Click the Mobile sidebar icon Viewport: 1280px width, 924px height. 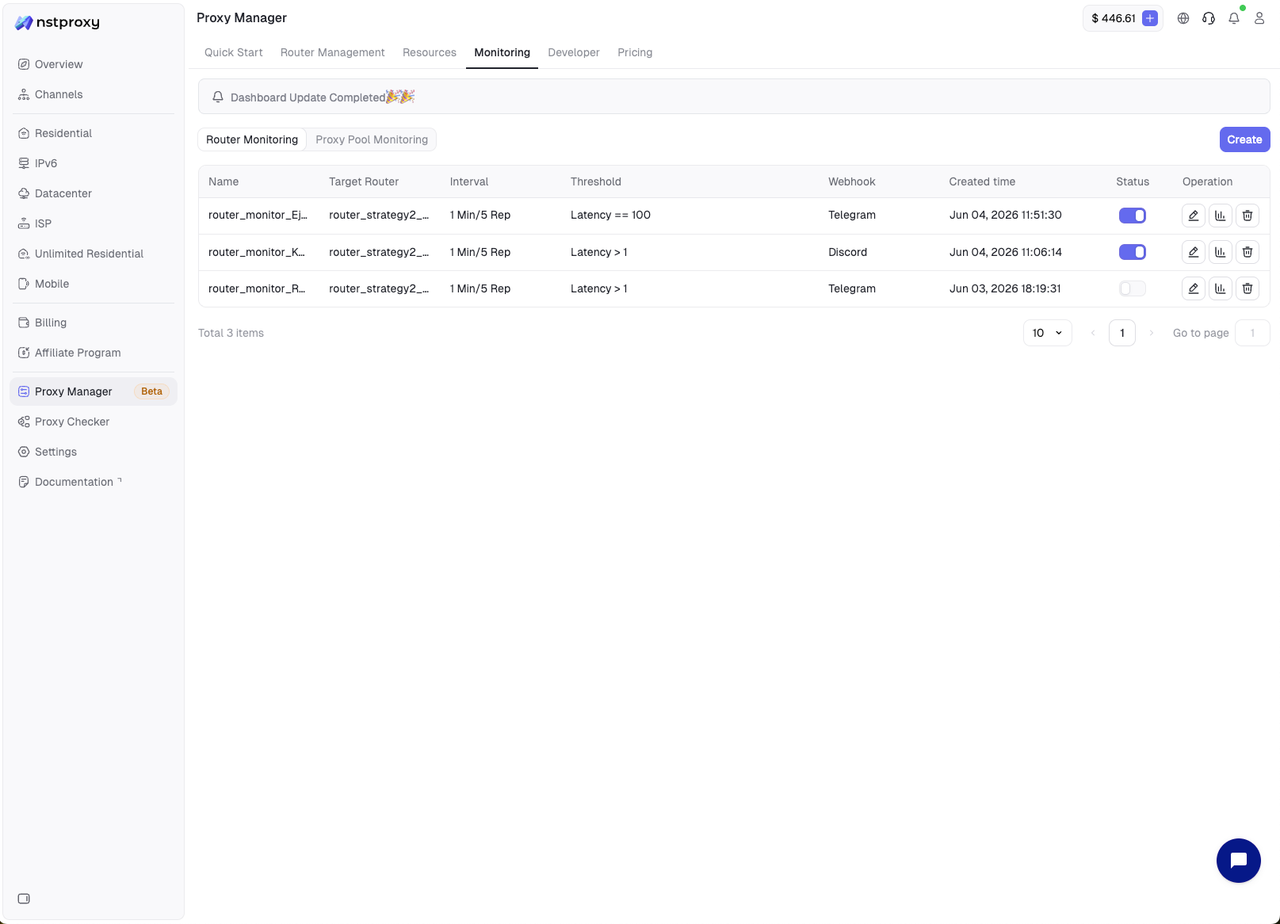[24, 284]
